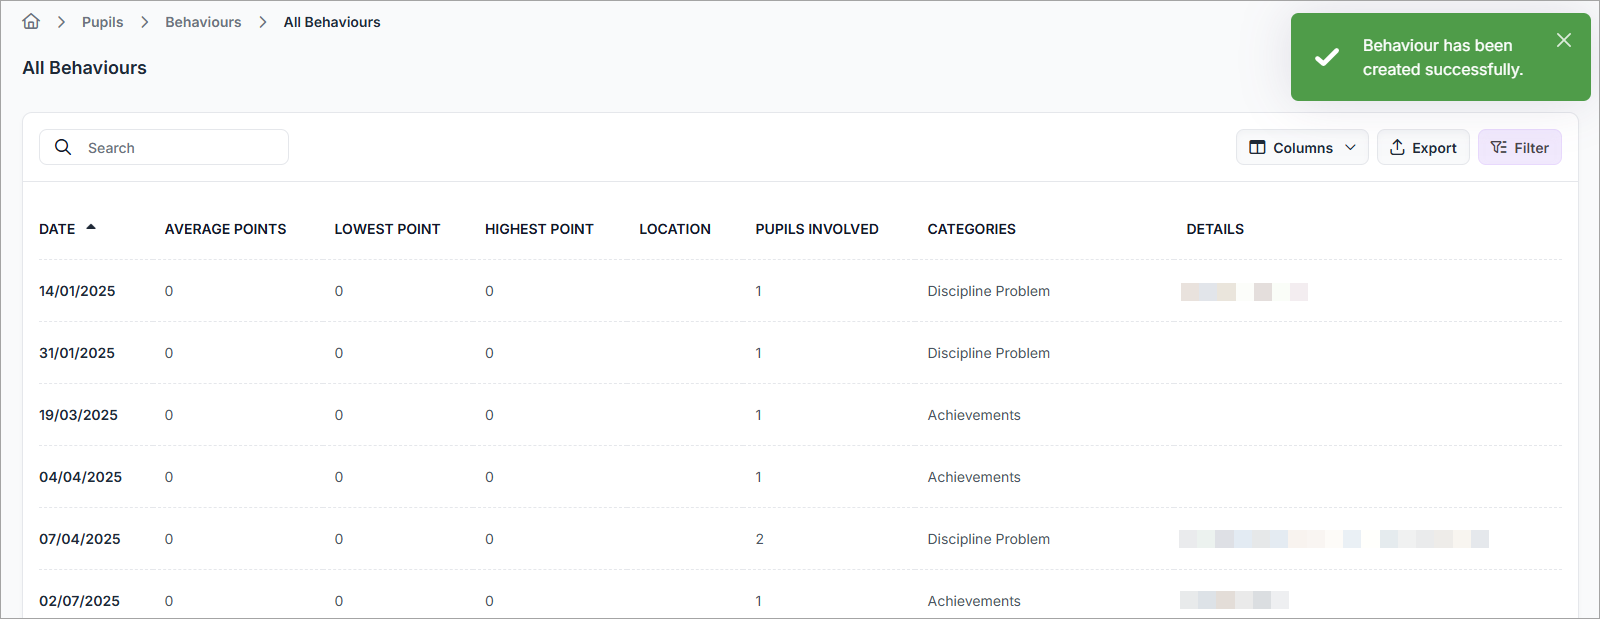The width and height of the screenshot is (1600, 619).
Task: Click the Filter funnel icon
Action: pyautogui.click(x=1498, y=147)
